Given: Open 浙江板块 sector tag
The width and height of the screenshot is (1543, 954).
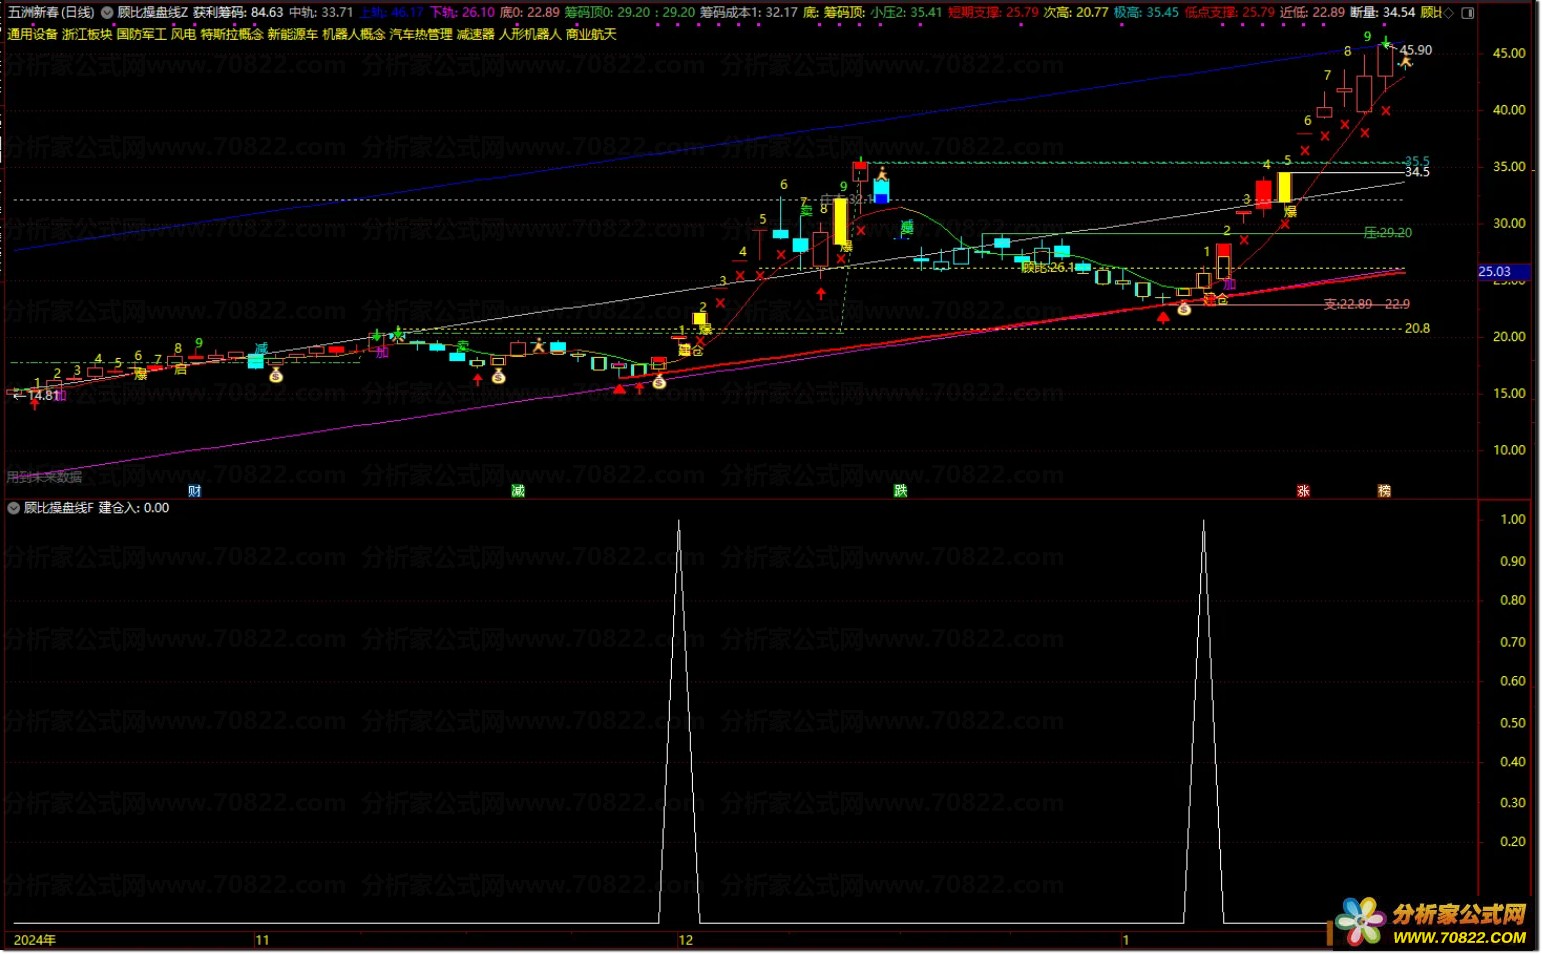Looking at the screenshot, I should [87, 34].
